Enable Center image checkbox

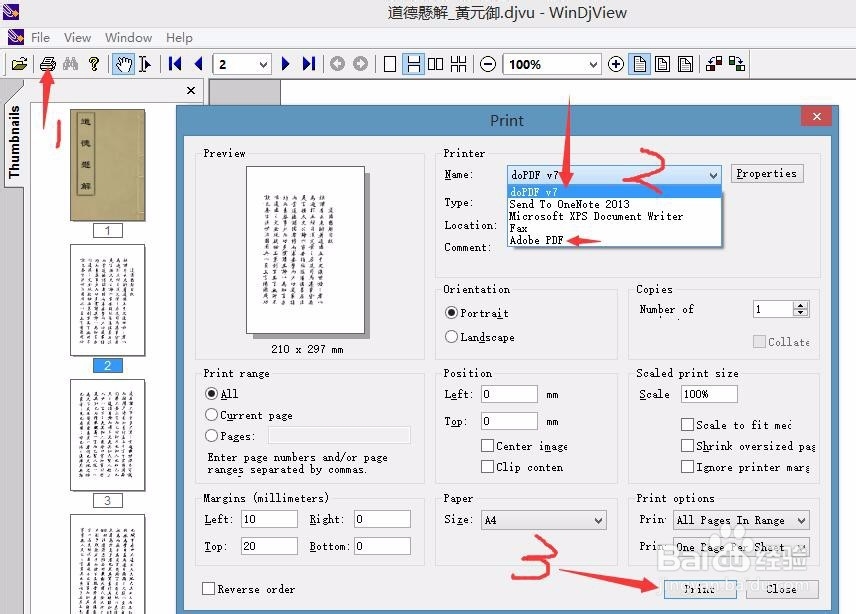[x=488, y=446]
